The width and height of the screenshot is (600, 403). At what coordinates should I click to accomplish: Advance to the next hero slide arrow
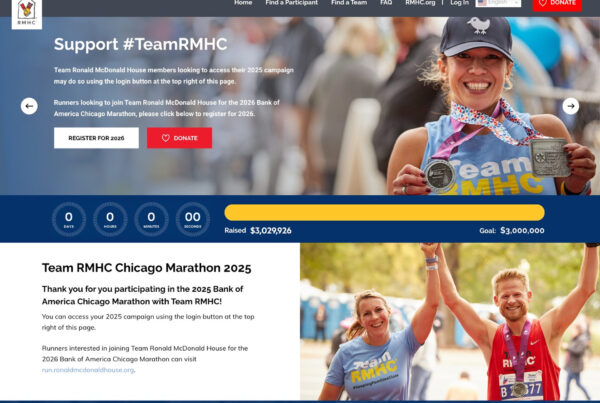tap(571, 106)
